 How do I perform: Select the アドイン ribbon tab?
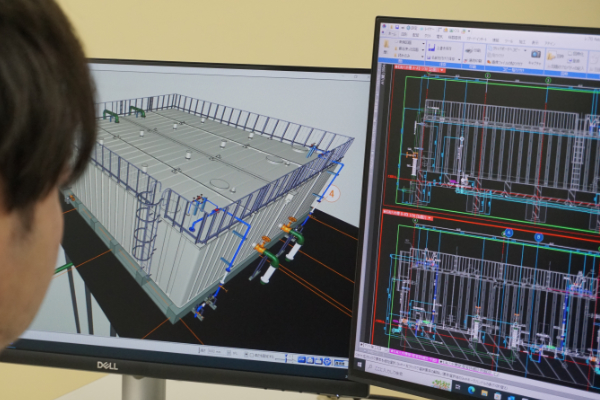(x=549, y=44)
